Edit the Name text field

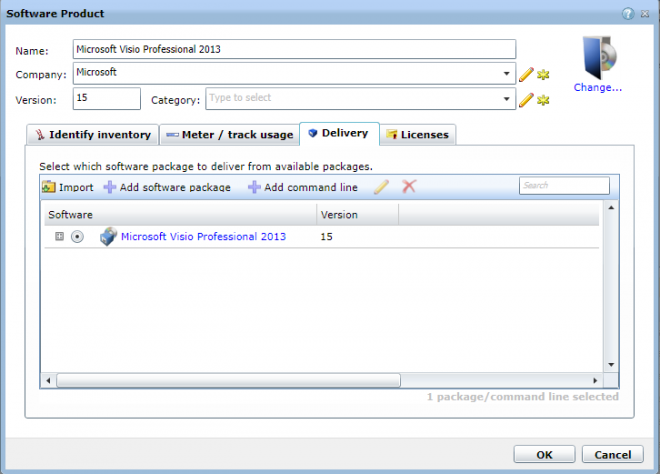click(x=294, y=49)
